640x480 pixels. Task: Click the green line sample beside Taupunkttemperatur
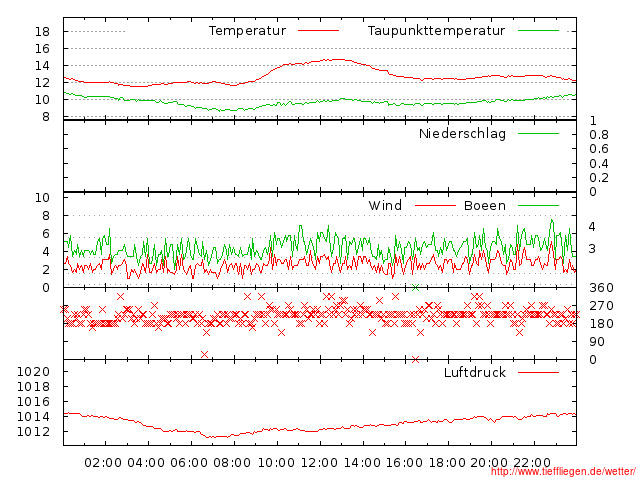pos(538,31)
